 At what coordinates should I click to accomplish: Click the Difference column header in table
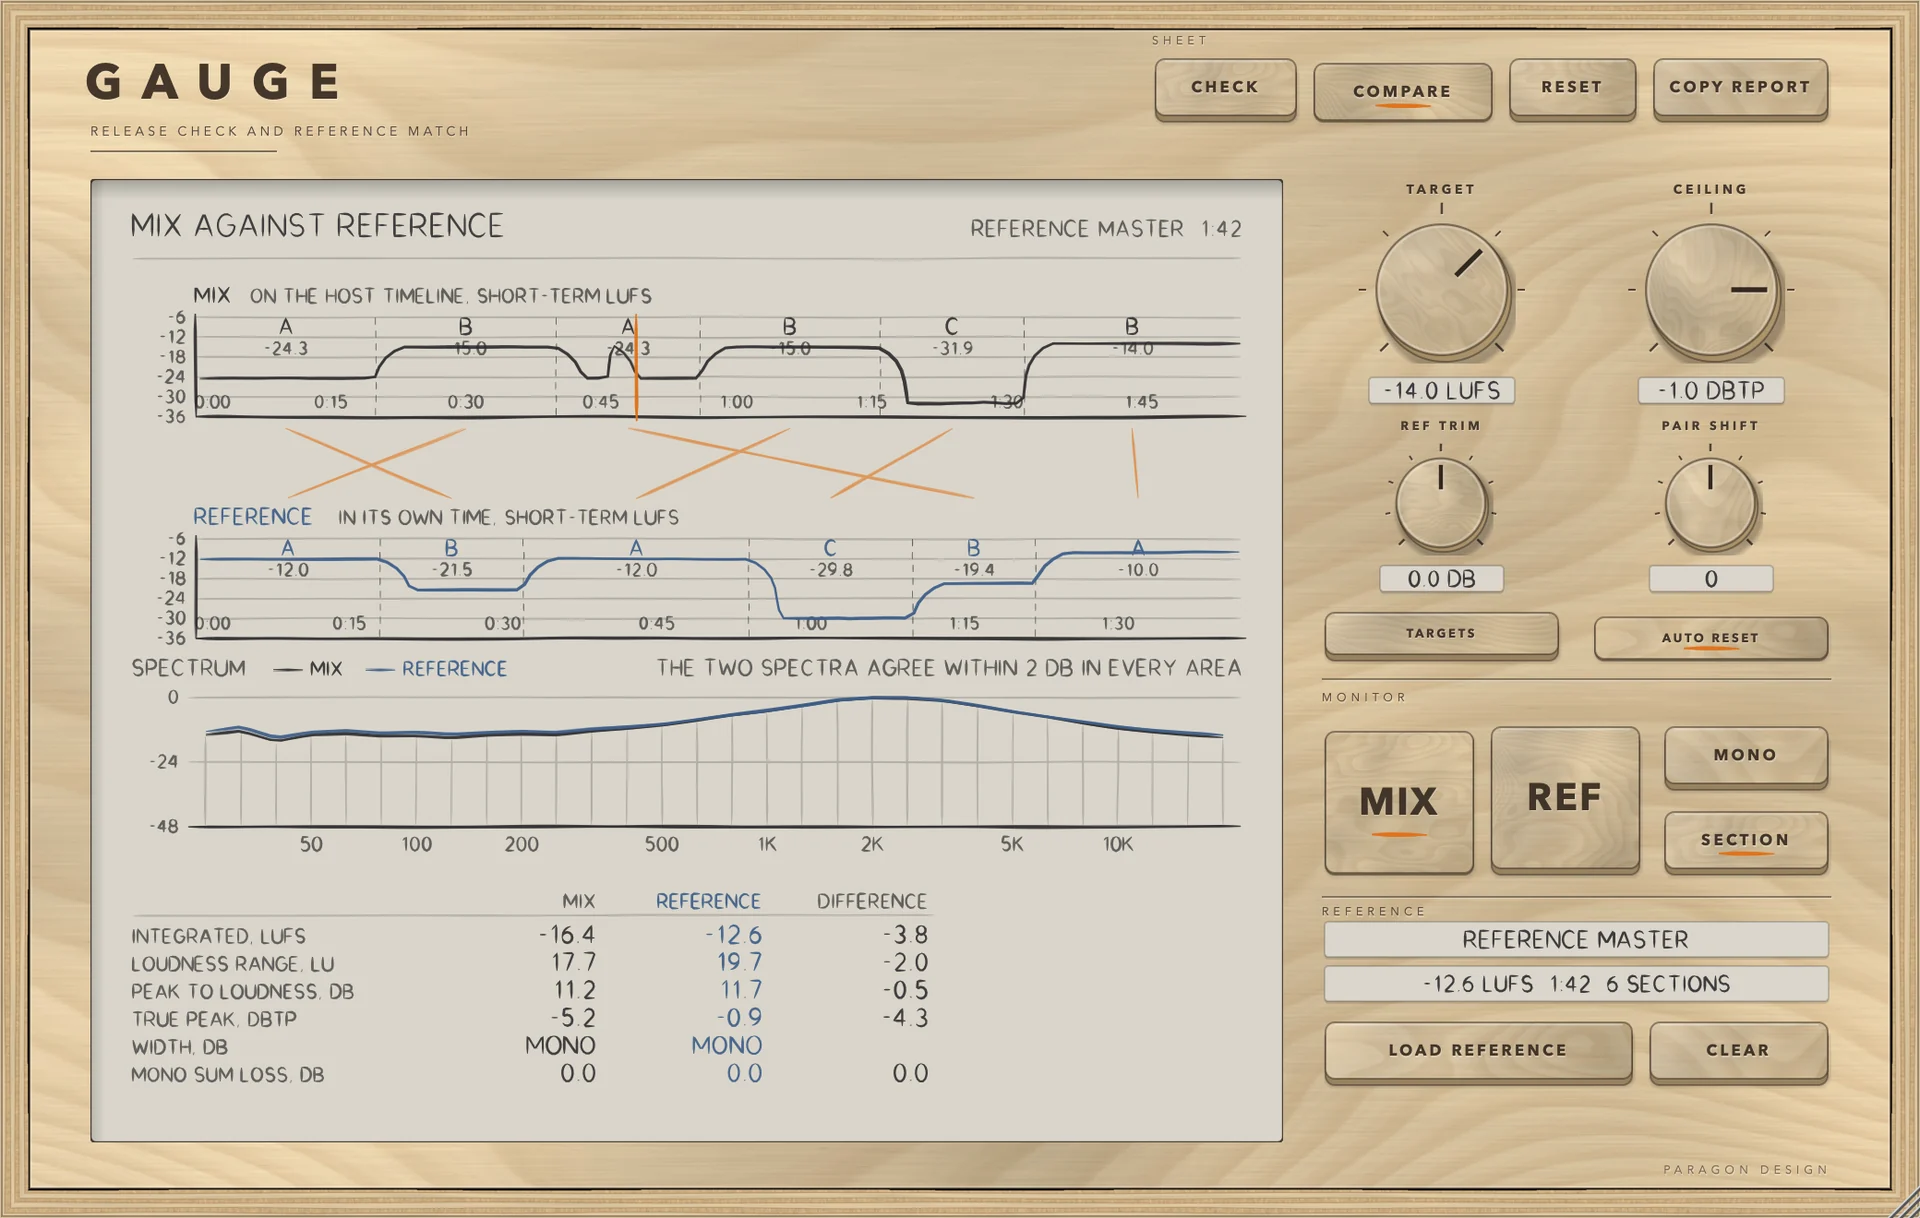coord(872,901)
